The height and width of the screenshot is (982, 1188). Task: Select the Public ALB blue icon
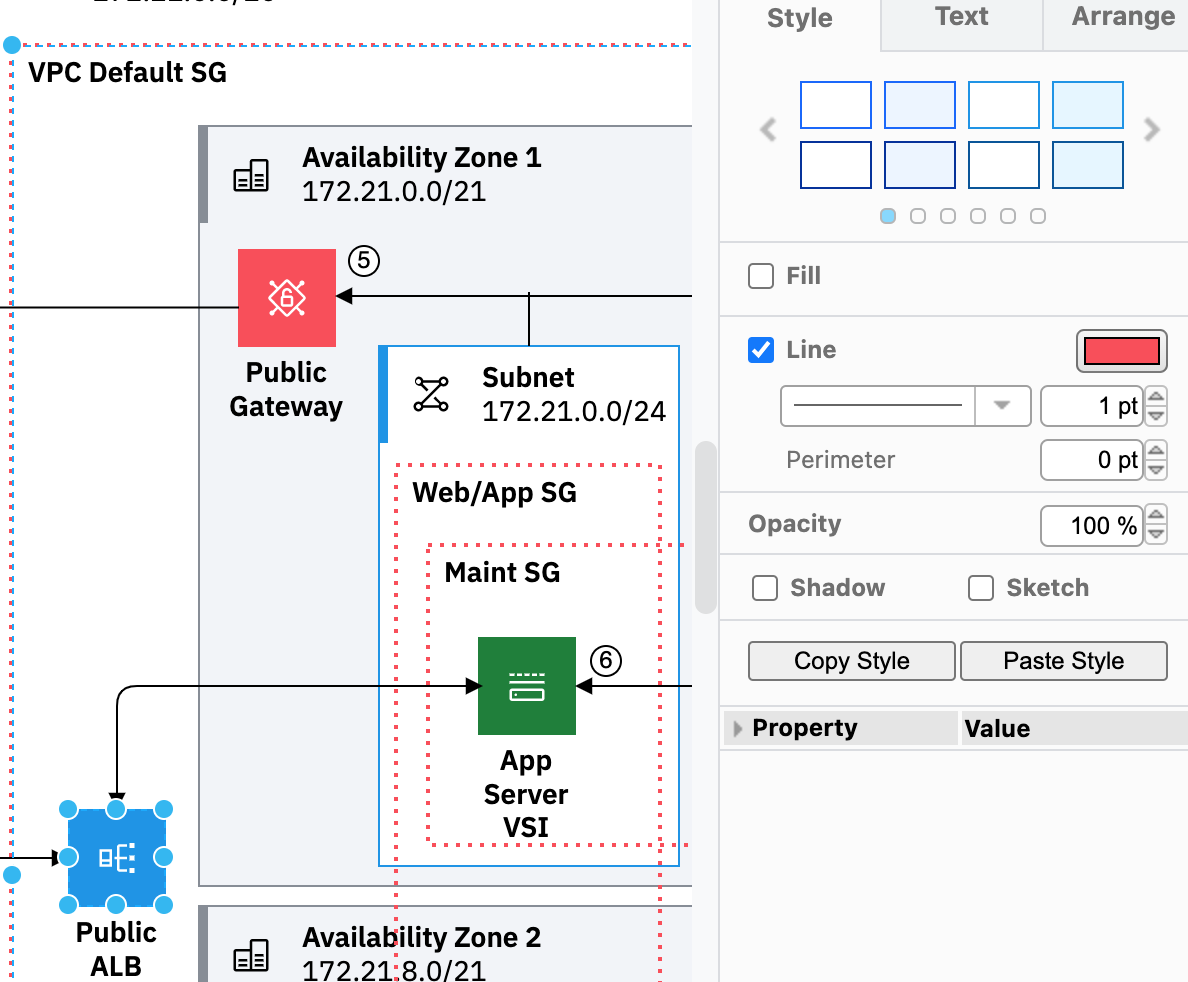pos(116,857)
